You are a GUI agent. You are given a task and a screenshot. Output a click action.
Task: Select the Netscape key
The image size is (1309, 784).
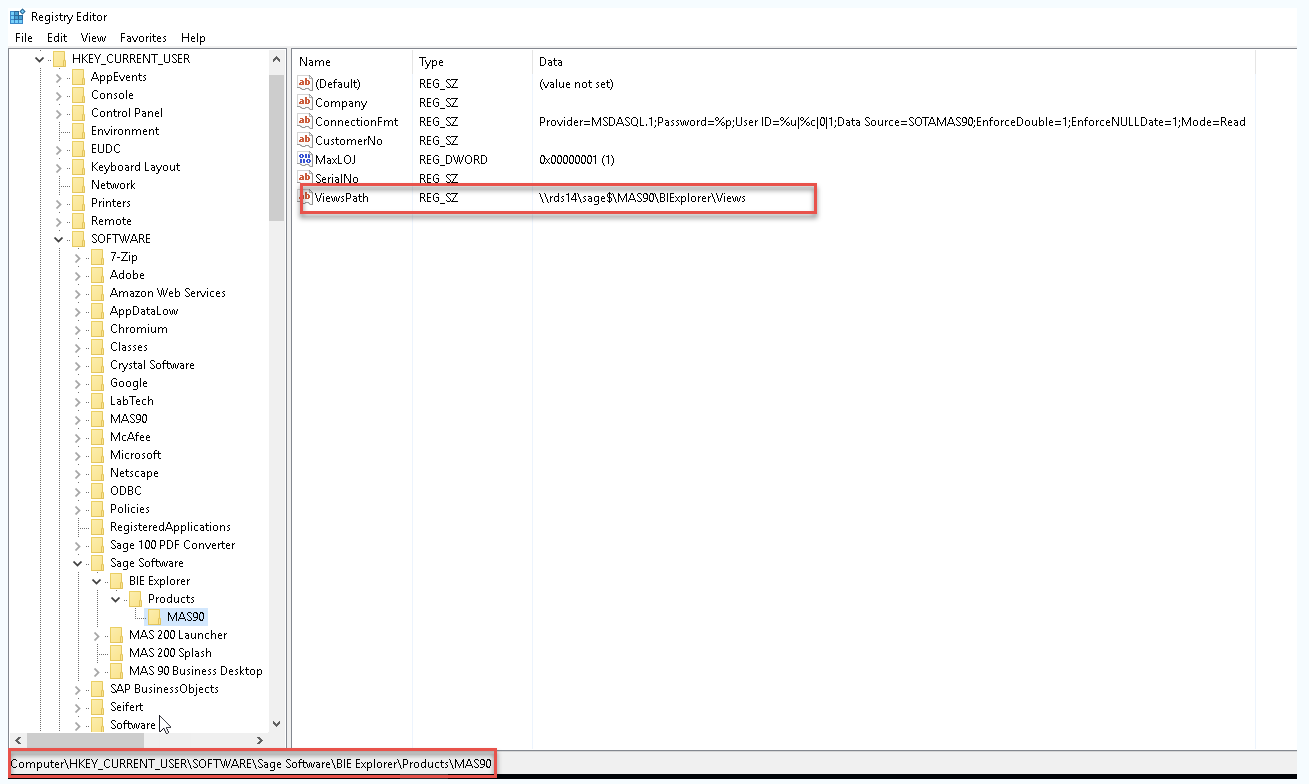point(134,473)
